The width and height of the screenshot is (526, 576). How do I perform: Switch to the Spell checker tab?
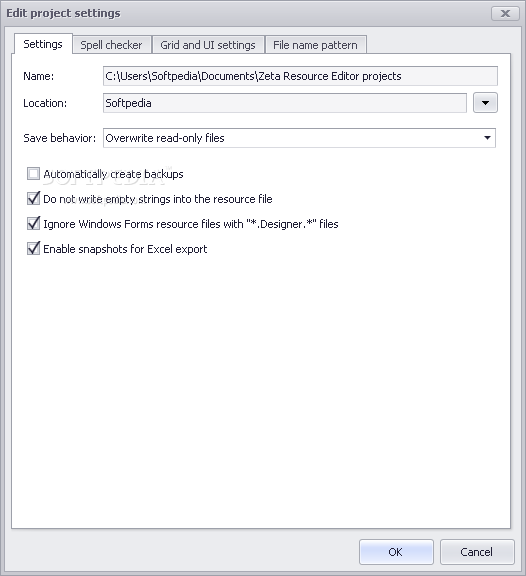112,45
